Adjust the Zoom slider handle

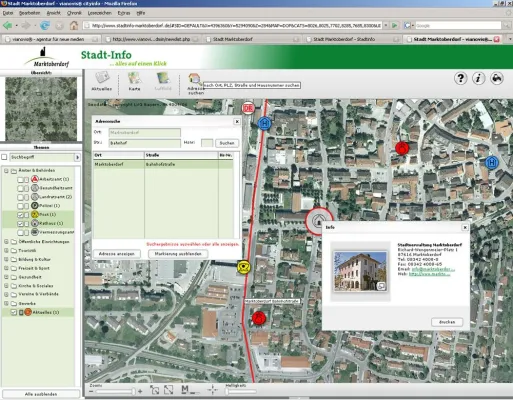(133, 391)
